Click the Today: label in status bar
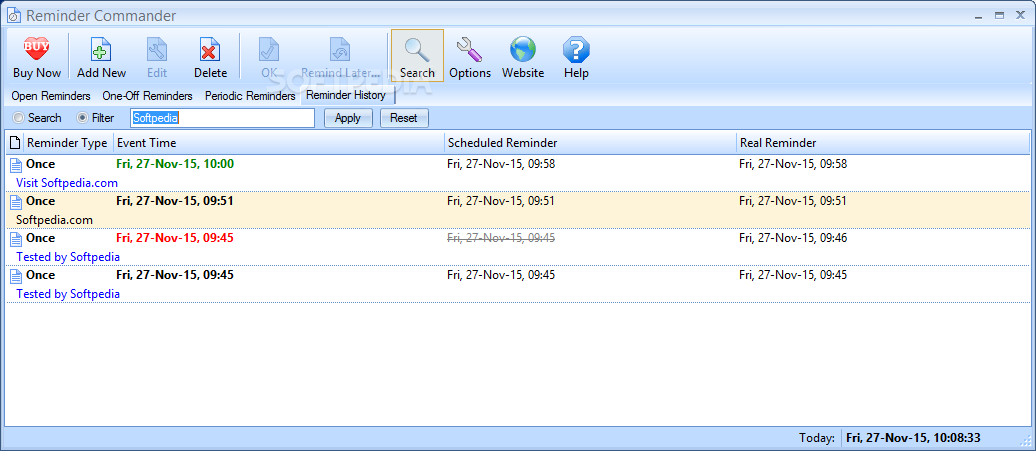Image resolution: width=1036 pixels, height=451 pixels. [x=817, y=437]
